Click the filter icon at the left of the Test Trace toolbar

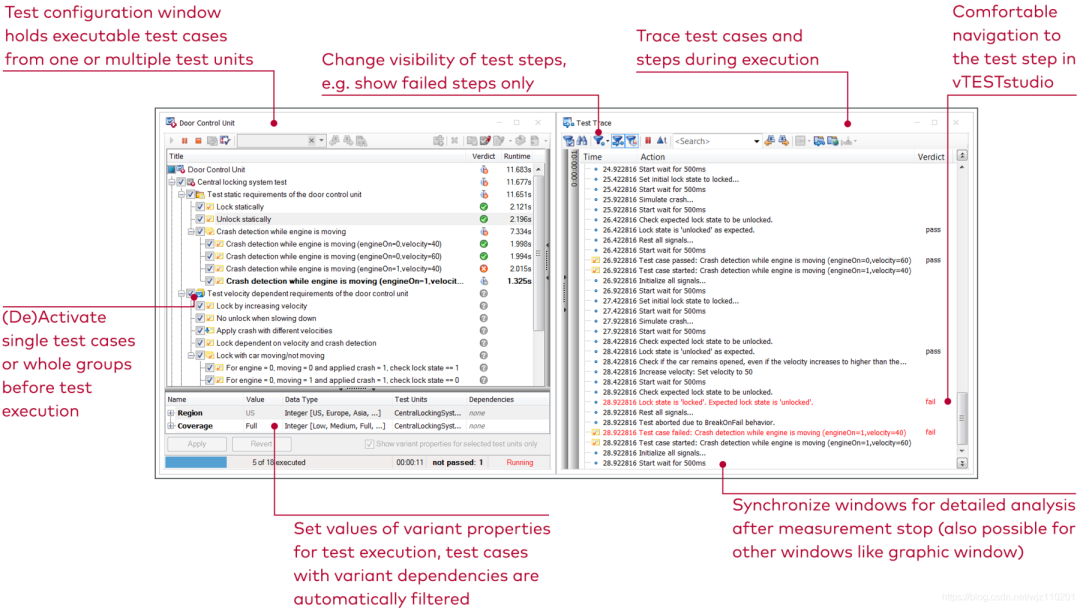click(569, 140)
